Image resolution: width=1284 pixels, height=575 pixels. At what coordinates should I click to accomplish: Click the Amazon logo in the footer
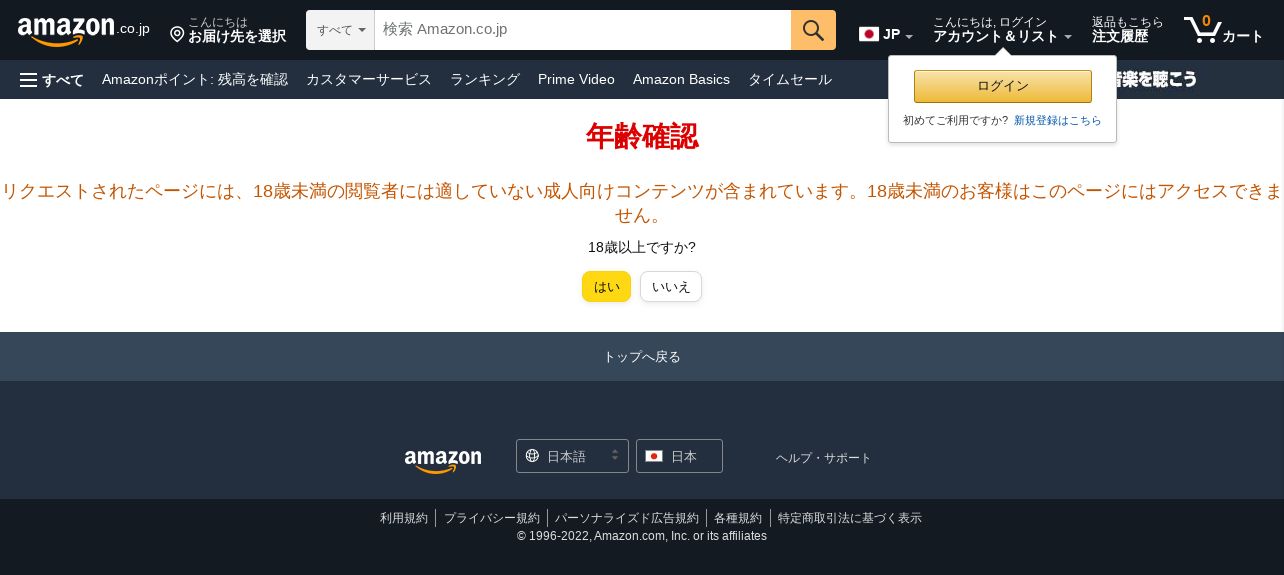pyautogui.click(x=443, y=461)
